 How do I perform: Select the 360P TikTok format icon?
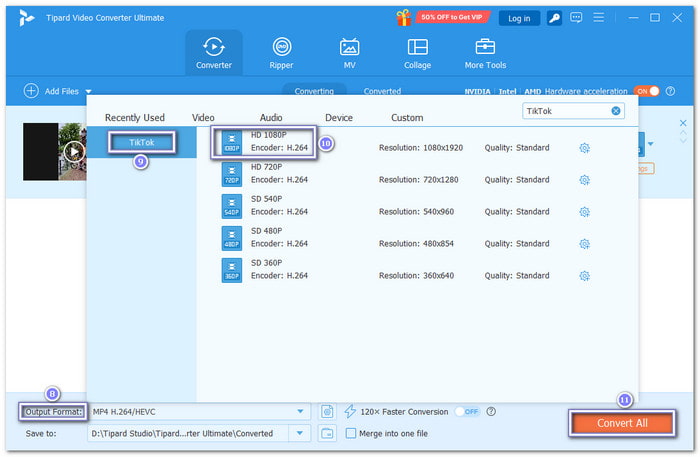(x=232, y=270)
